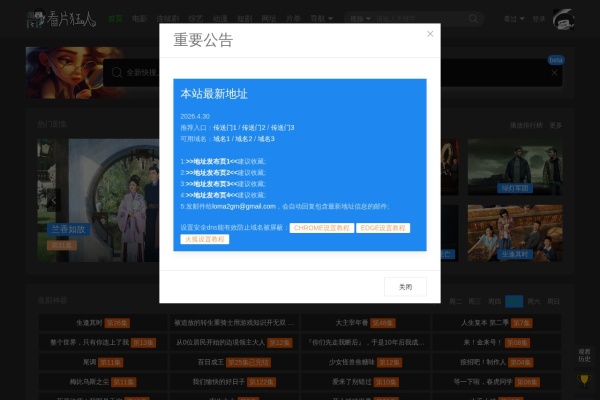Click 更多 beside 播放排行榜

pyautogui.click(x=555, y=125)
